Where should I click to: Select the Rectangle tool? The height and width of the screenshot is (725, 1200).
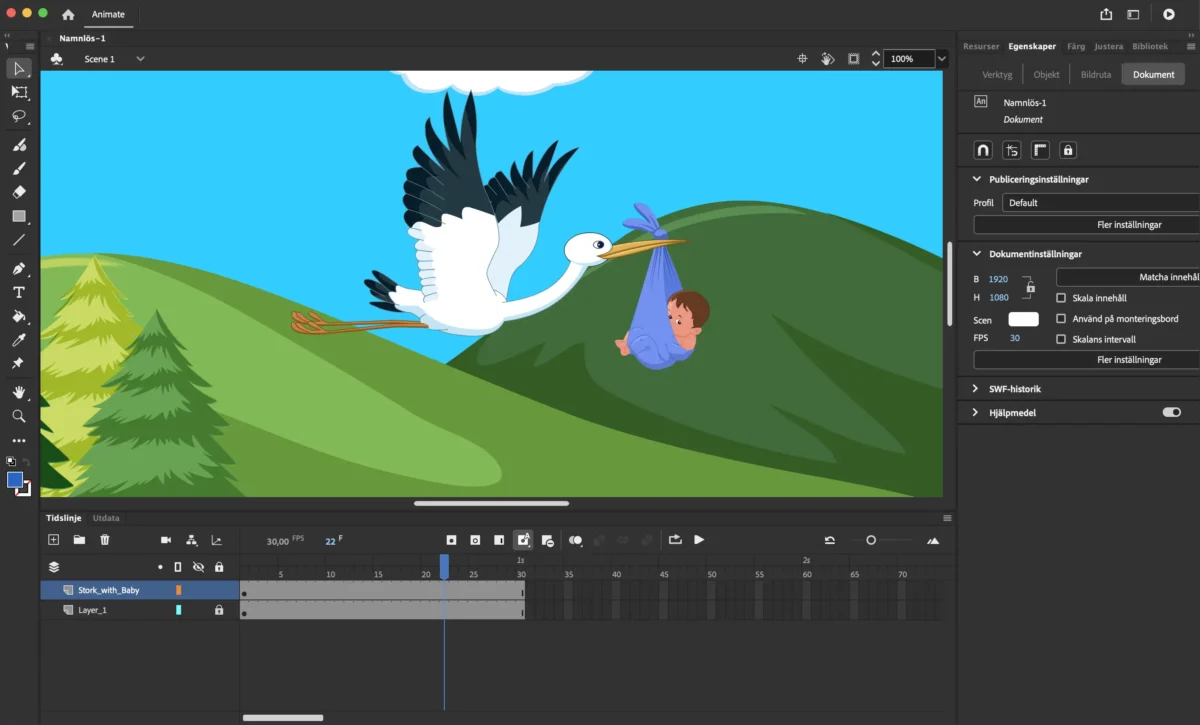click(x=19, y=216)
